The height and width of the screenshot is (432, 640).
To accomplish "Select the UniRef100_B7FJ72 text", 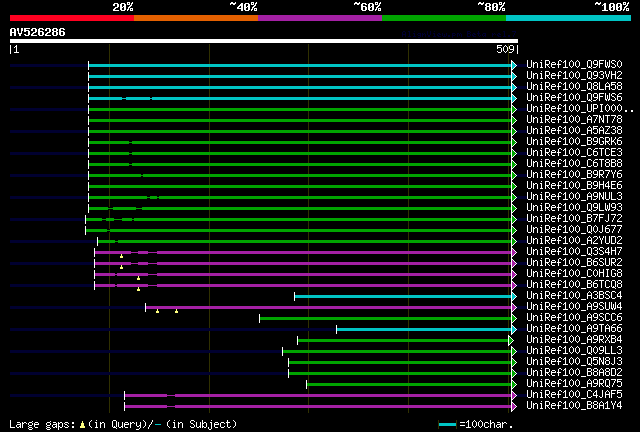I will coord(574,219).
